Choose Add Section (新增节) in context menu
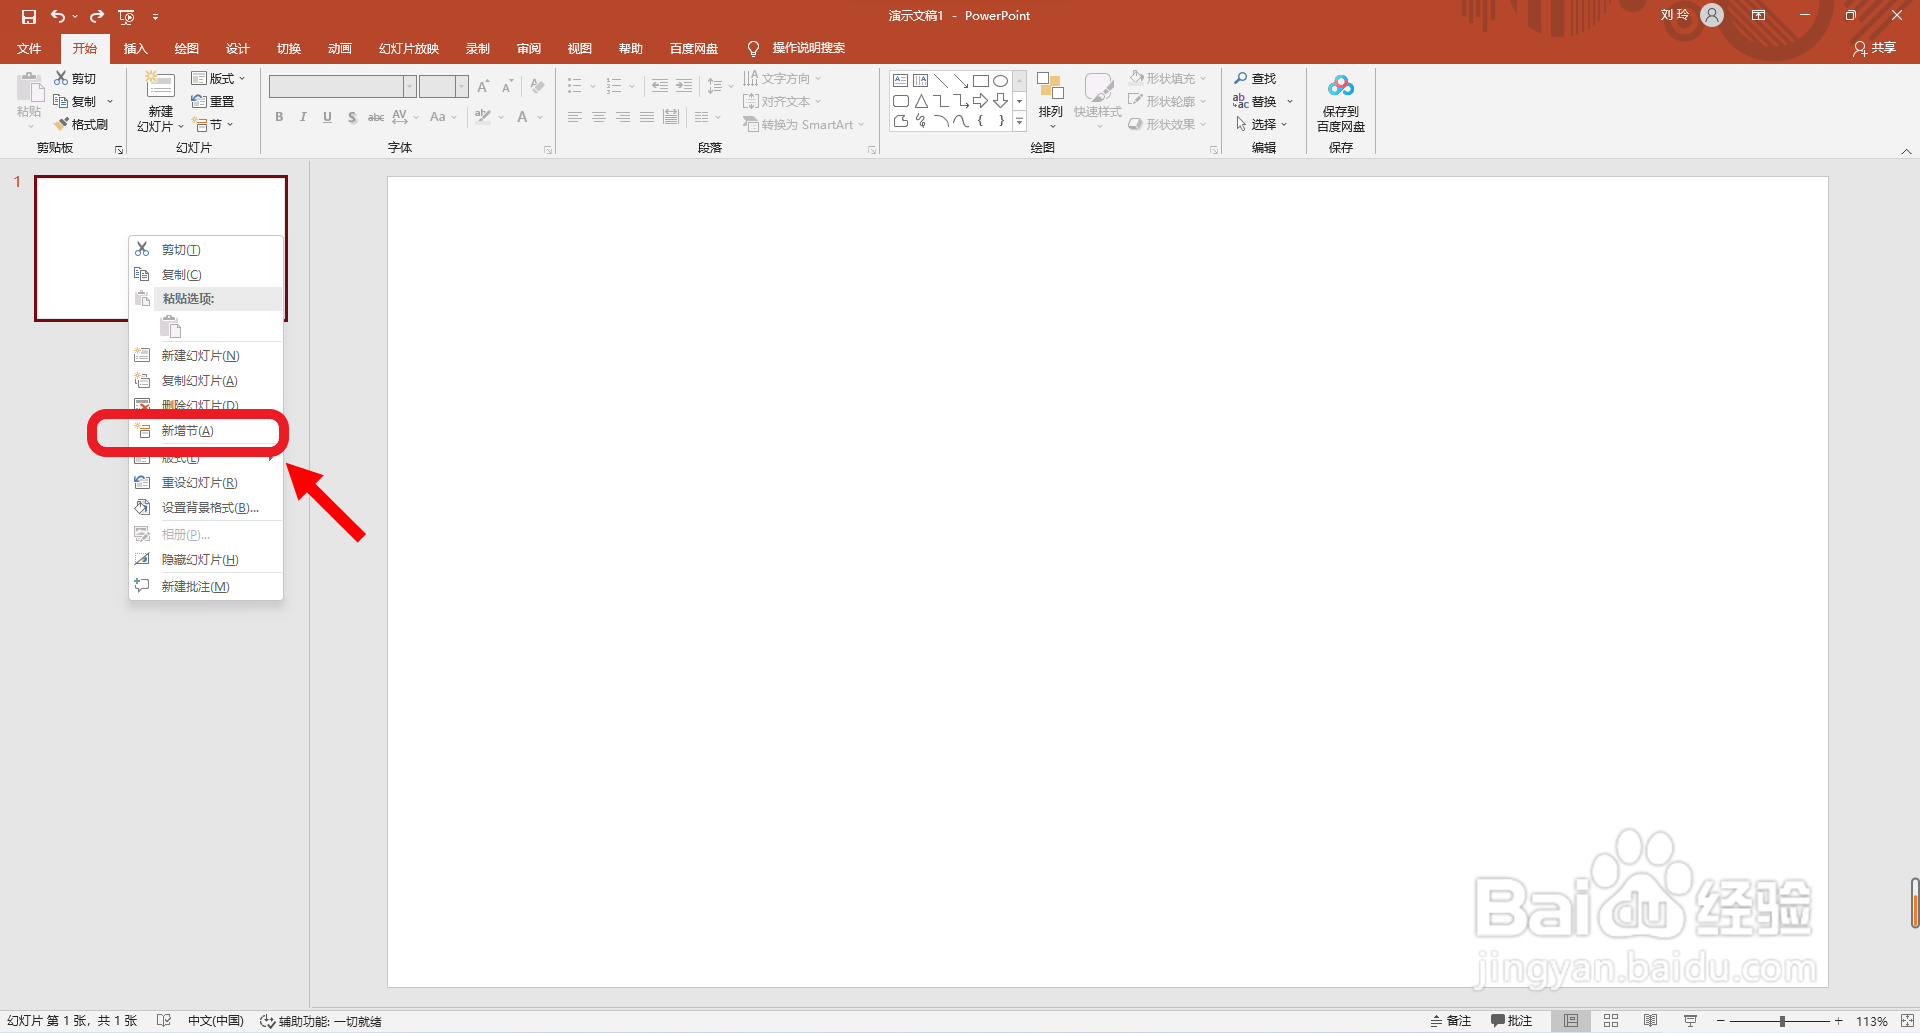This screenshot has height=1033, width=1920. (207, 431)
